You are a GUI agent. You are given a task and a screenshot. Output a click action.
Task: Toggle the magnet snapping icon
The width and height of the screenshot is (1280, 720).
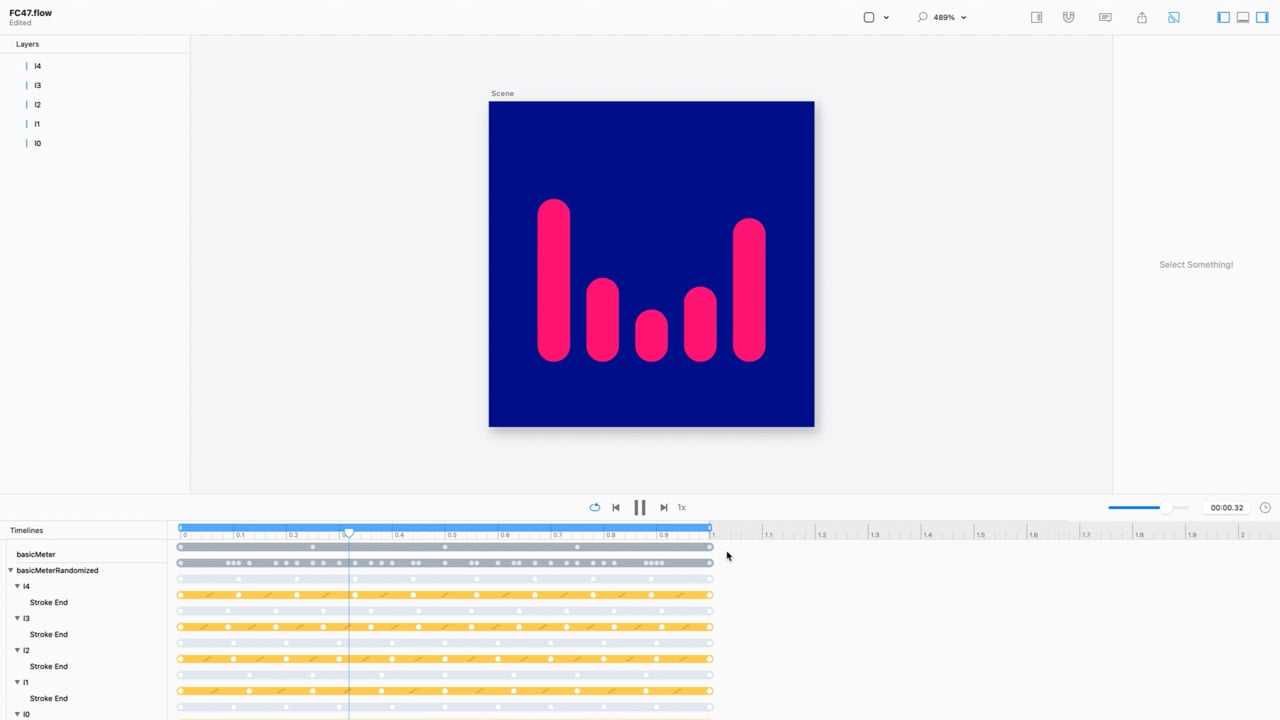[x=1069, y=17]
